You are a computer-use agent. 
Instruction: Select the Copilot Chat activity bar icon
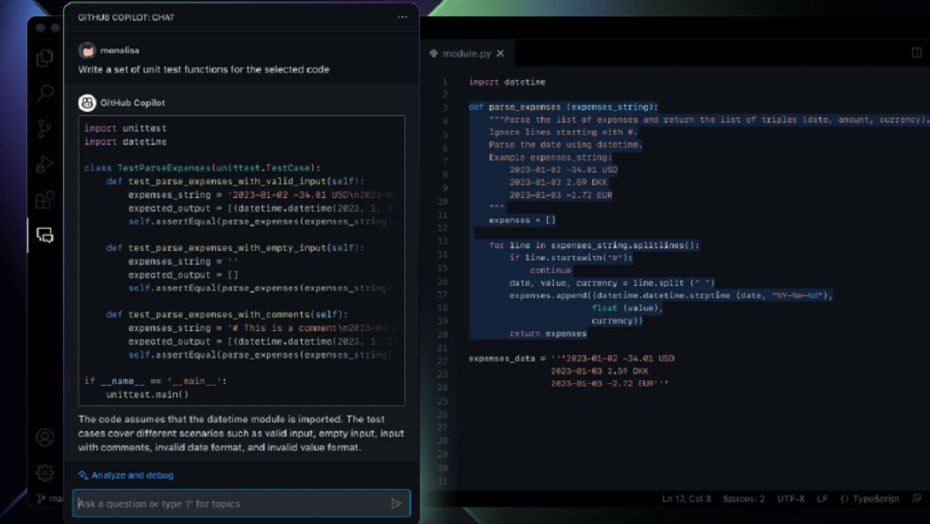click(45, 236)
